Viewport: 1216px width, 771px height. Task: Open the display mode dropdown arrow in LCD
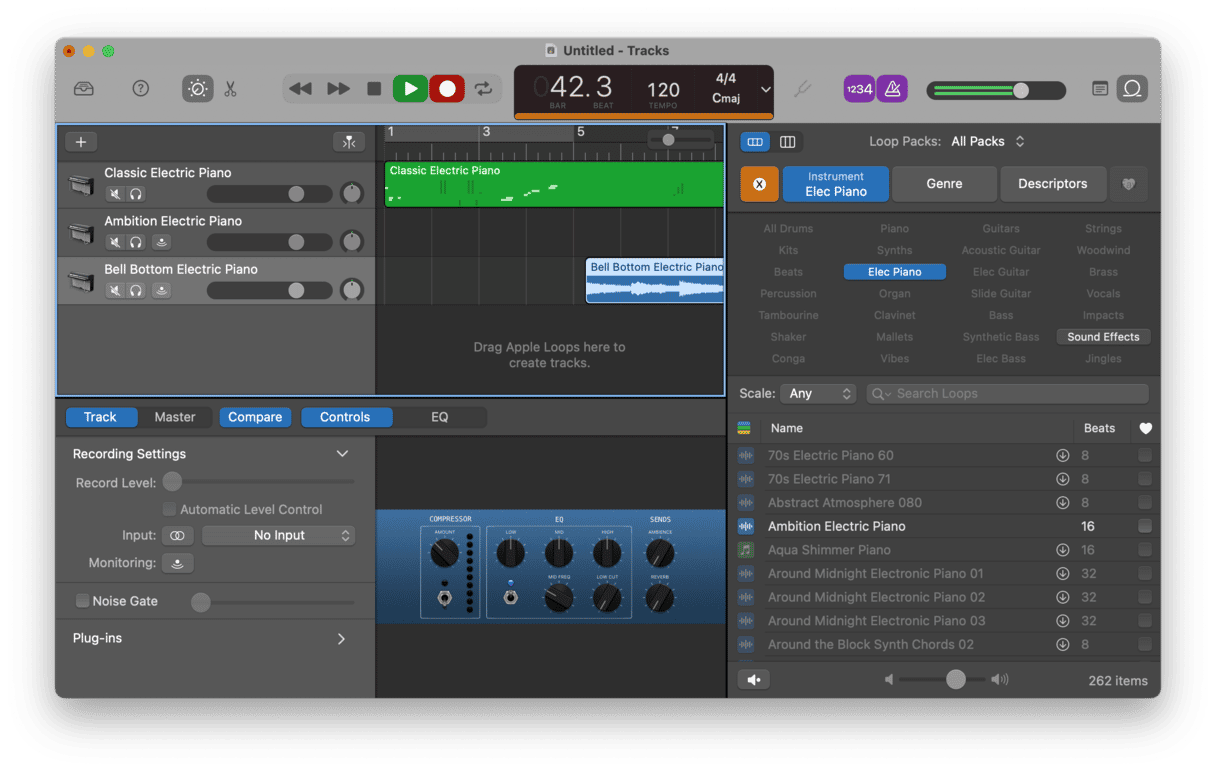766,90
